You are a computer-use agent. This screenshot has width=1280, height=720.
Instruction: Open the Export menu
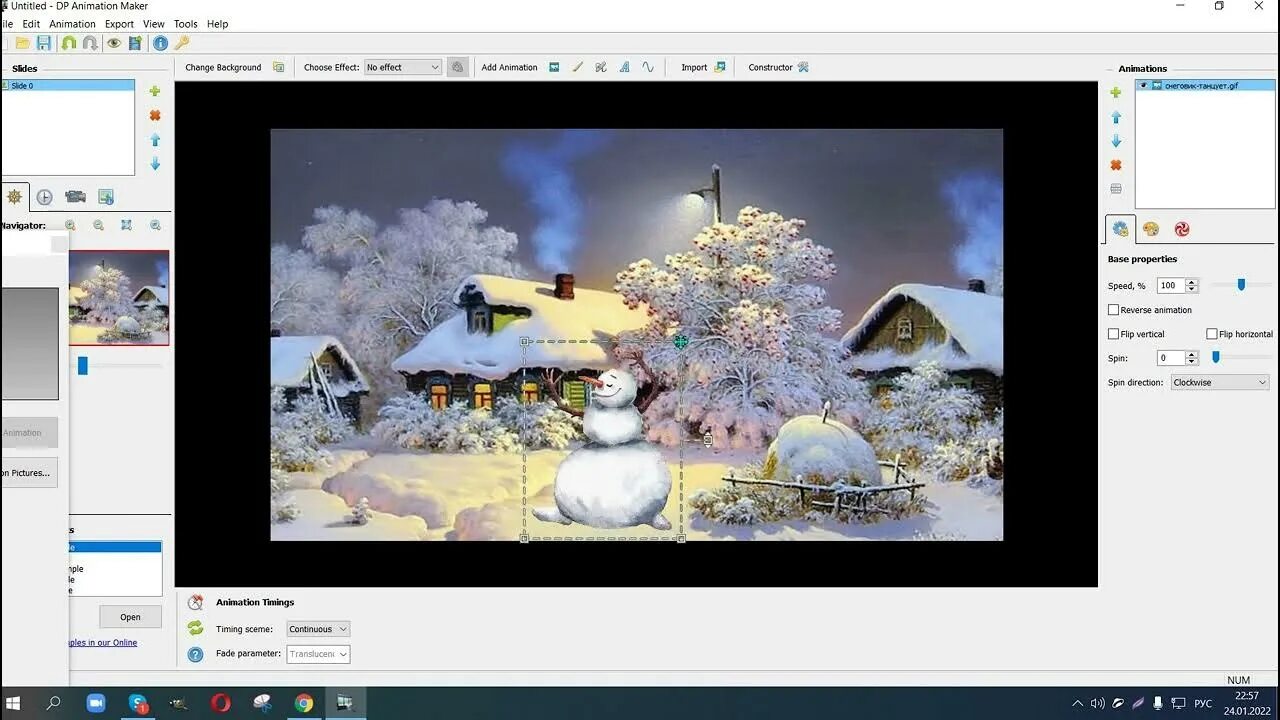(x=119, y=24)
